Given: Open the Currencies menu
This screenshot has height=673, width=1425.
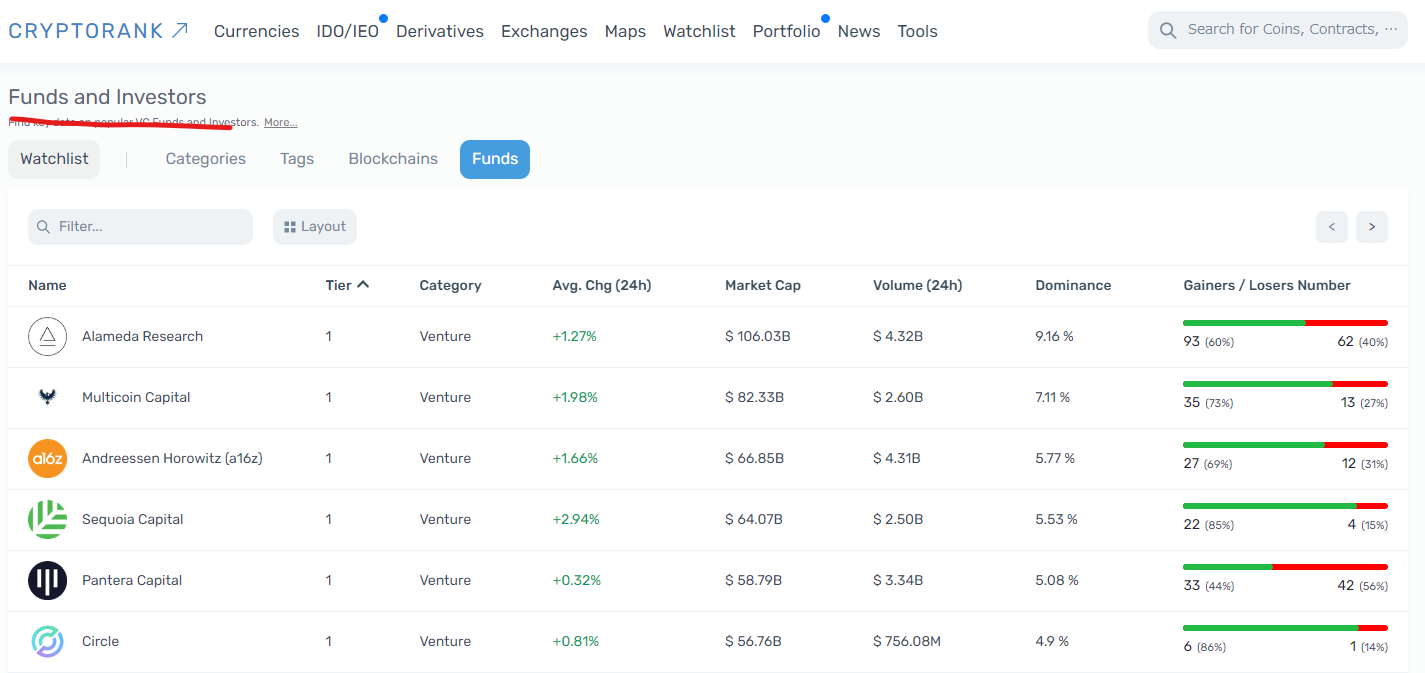Looking at the screenshot, I should coord(256,31).
